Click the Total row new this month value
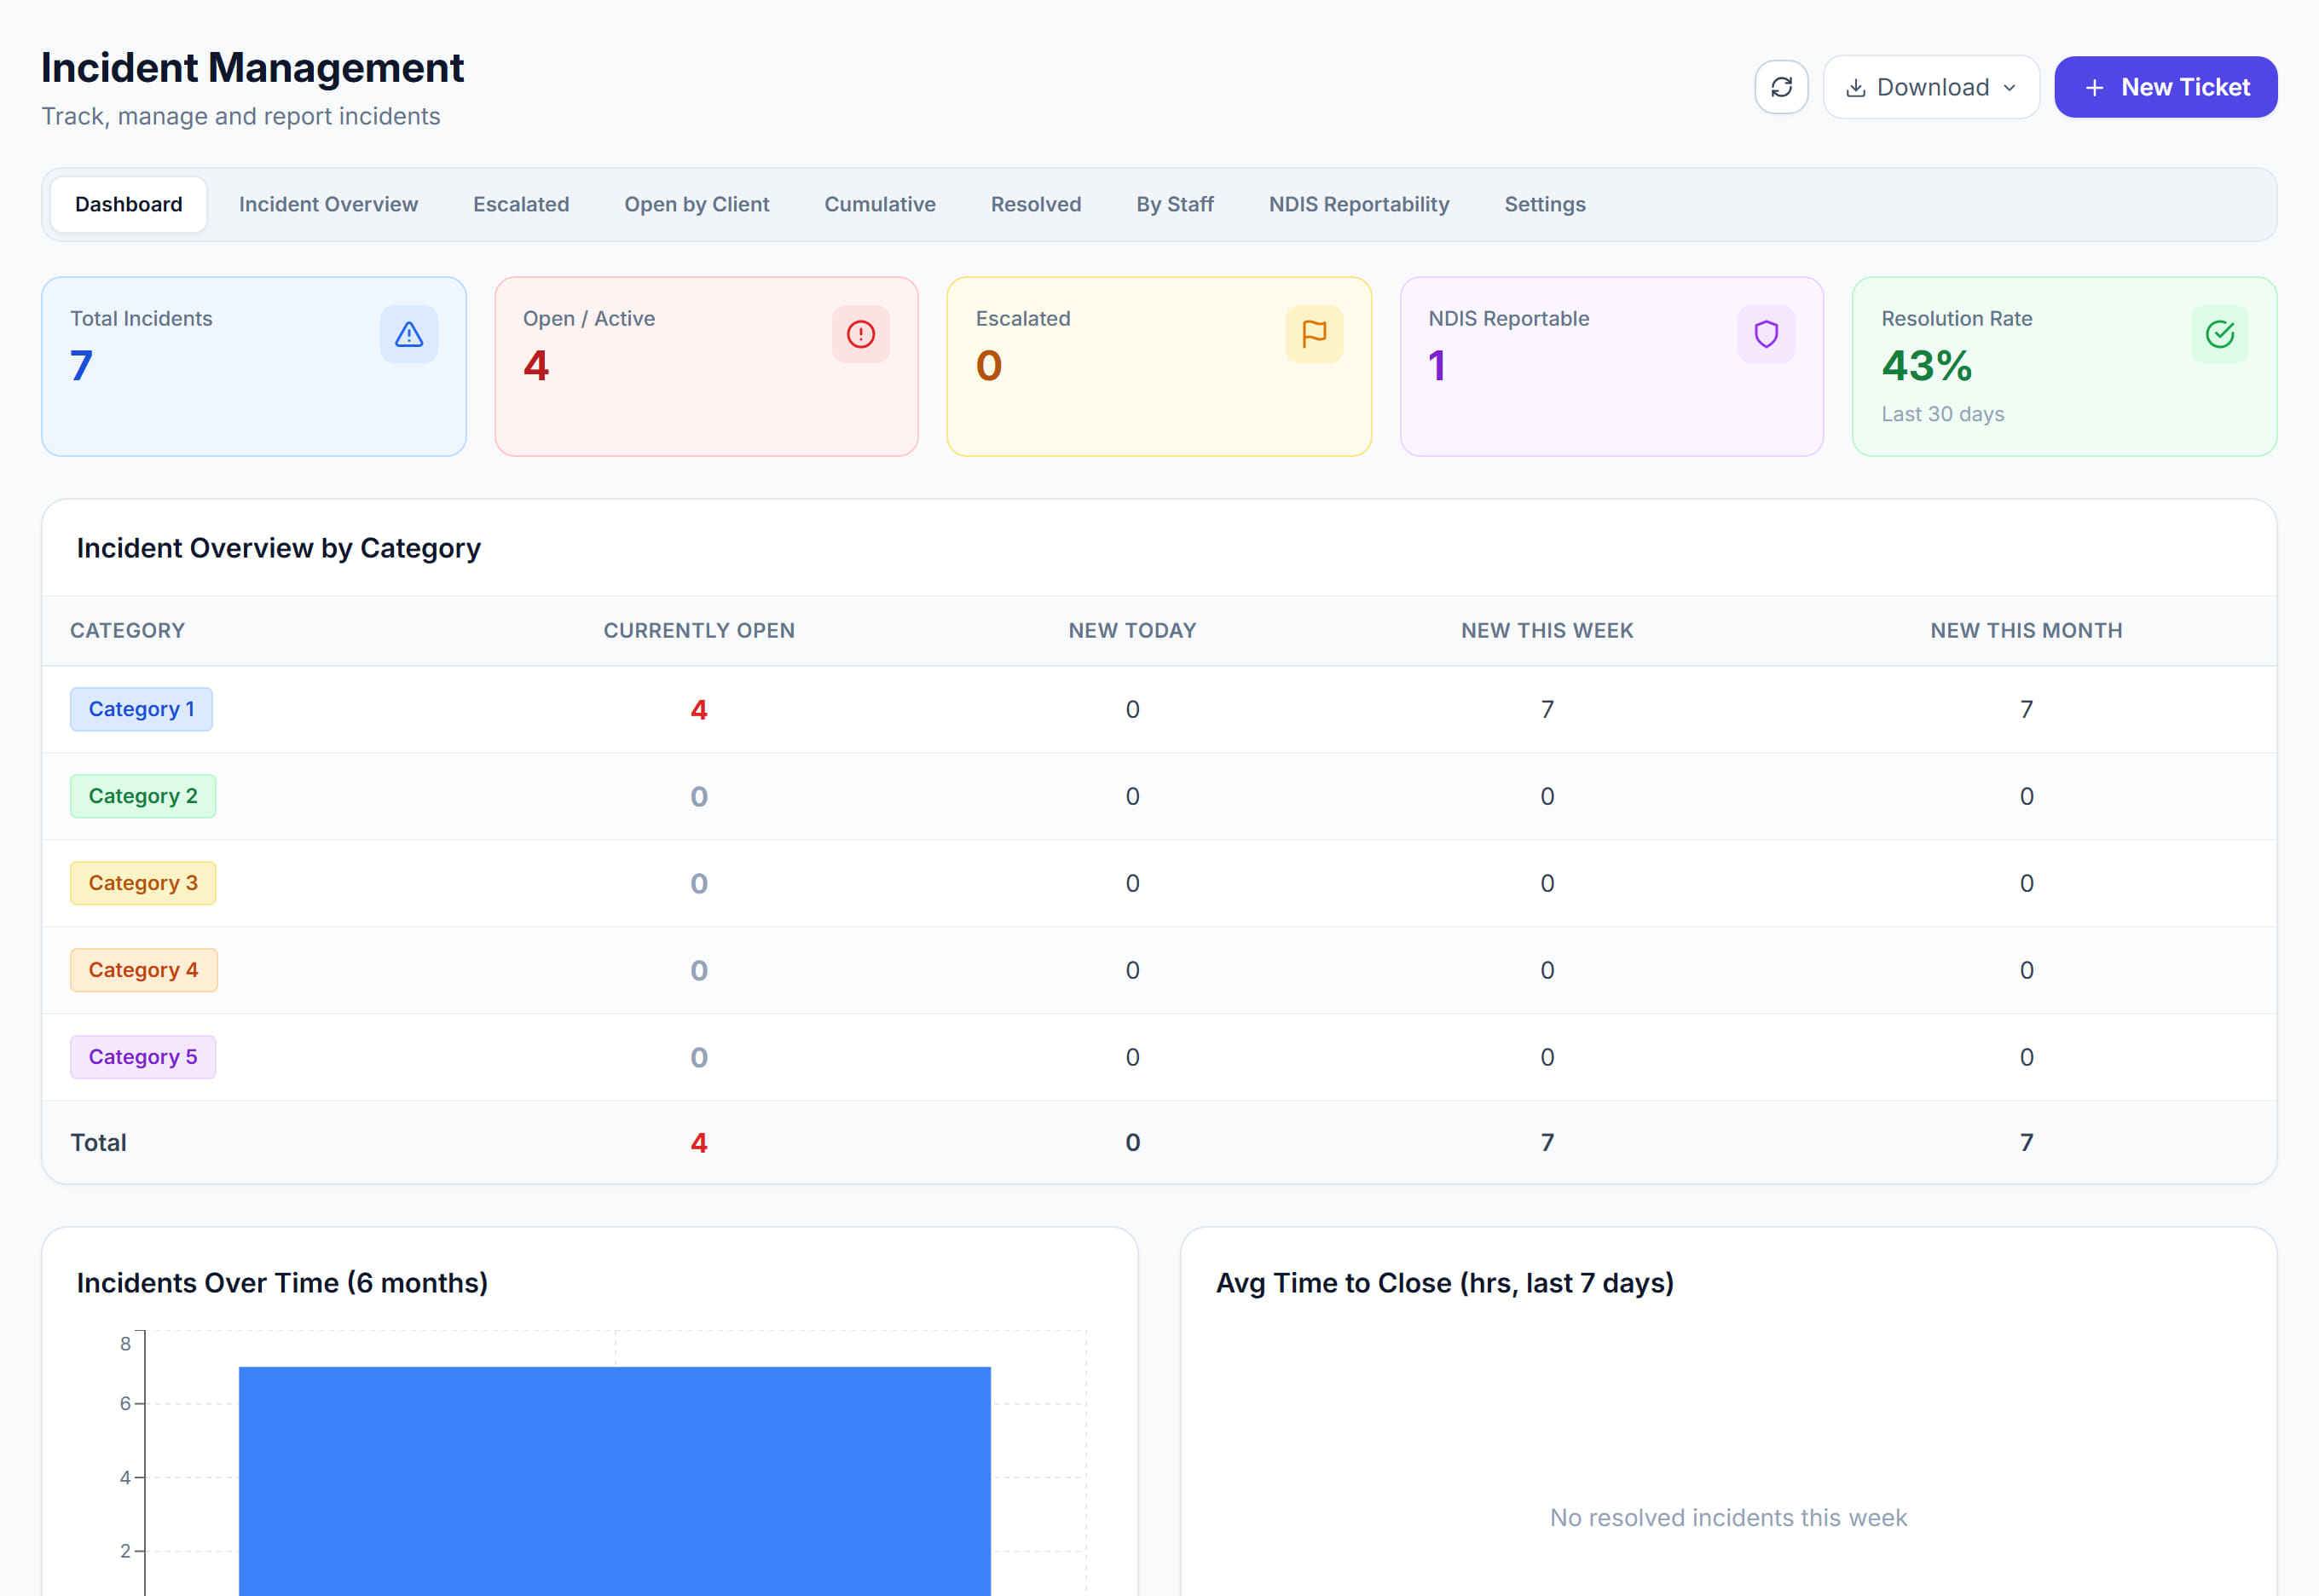Screen dimensions: 2319x1596 [x=2026, y=1143]
